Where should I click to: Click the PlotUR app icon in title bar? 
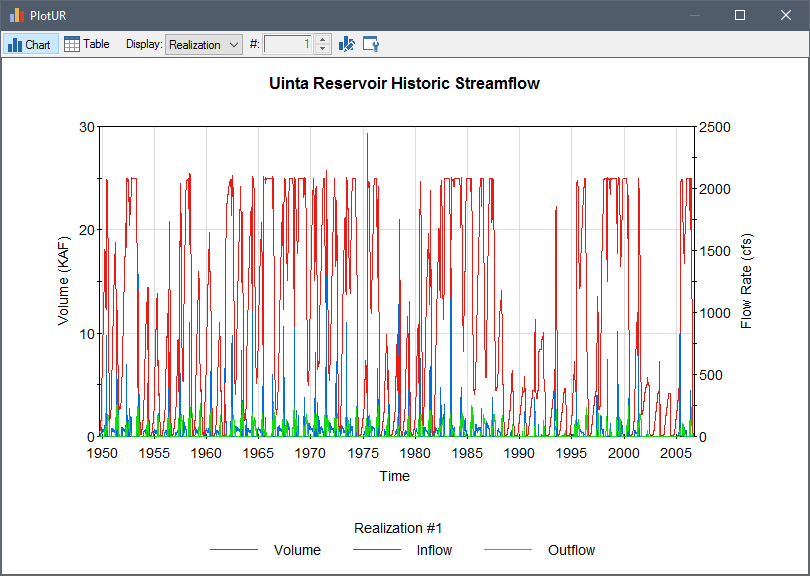pyautogui.click(x=17, y=15)
